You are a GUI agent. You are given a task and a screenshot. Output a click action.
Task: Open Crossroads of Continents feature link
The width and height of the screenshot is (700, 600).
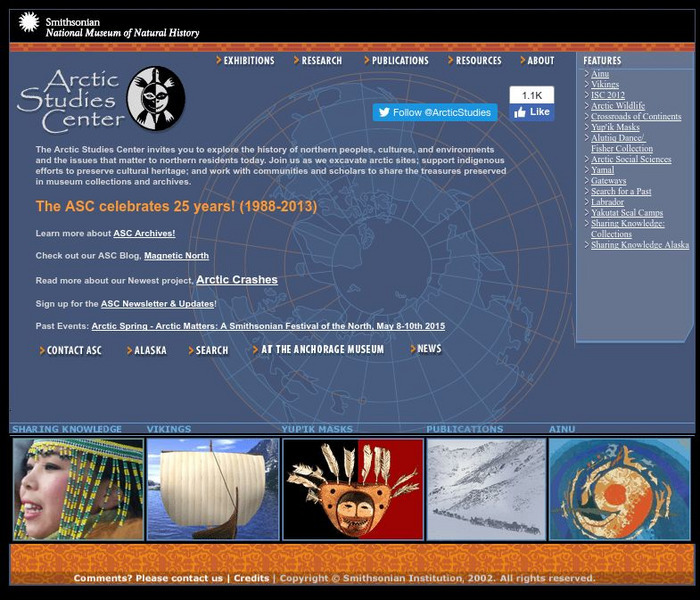pyautogui.click(x=636, y=117)
